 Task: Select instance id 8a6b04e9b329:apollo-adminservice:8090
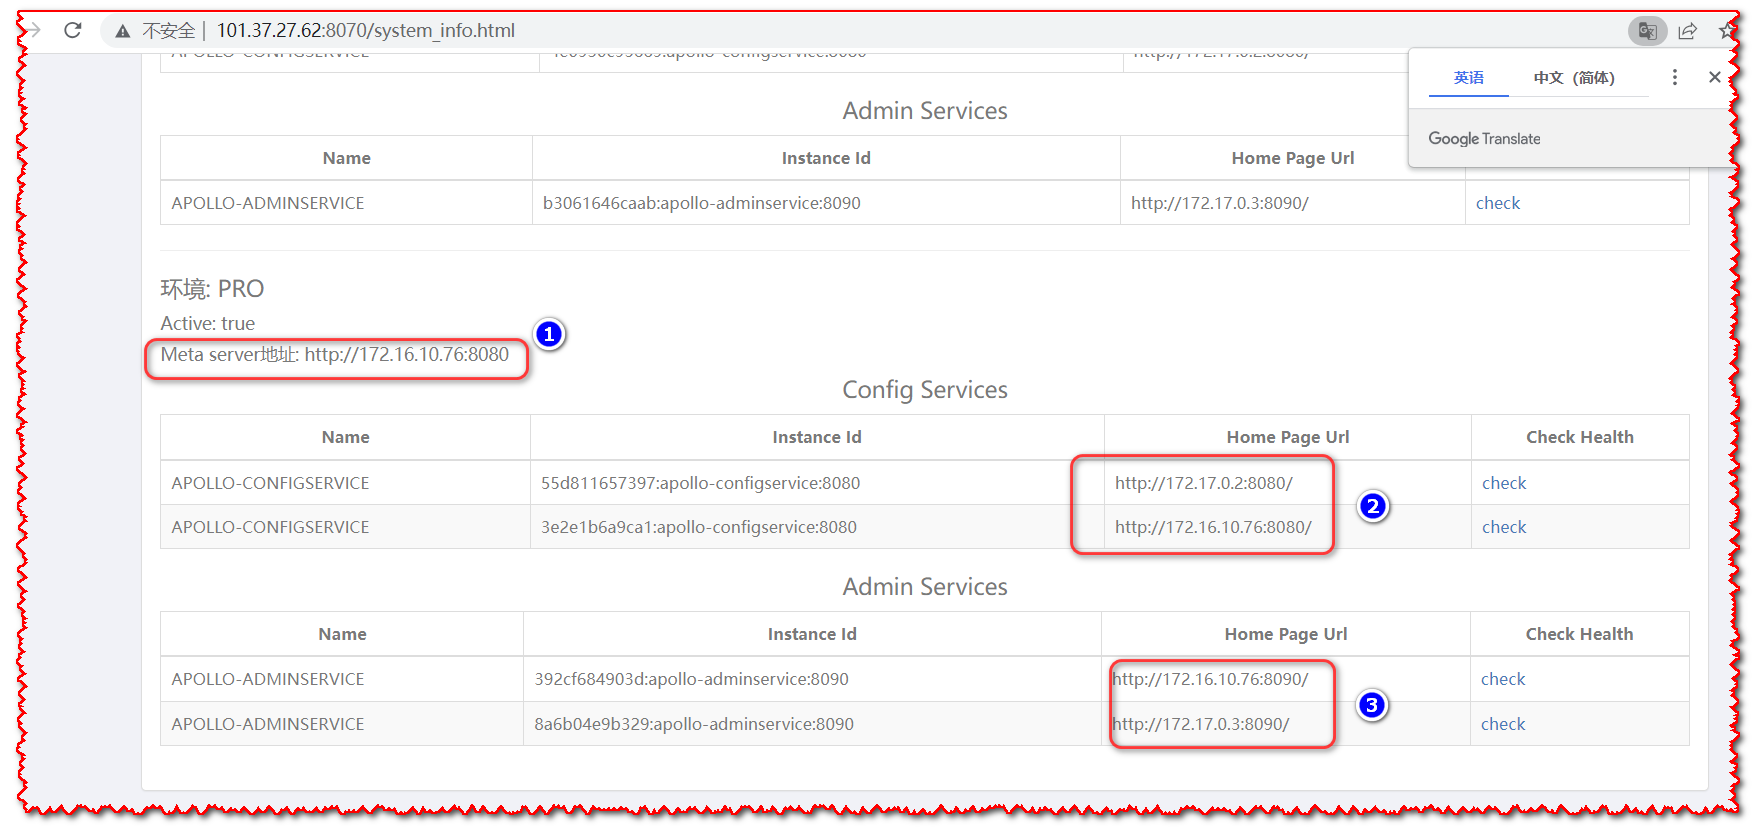[694, 724]
